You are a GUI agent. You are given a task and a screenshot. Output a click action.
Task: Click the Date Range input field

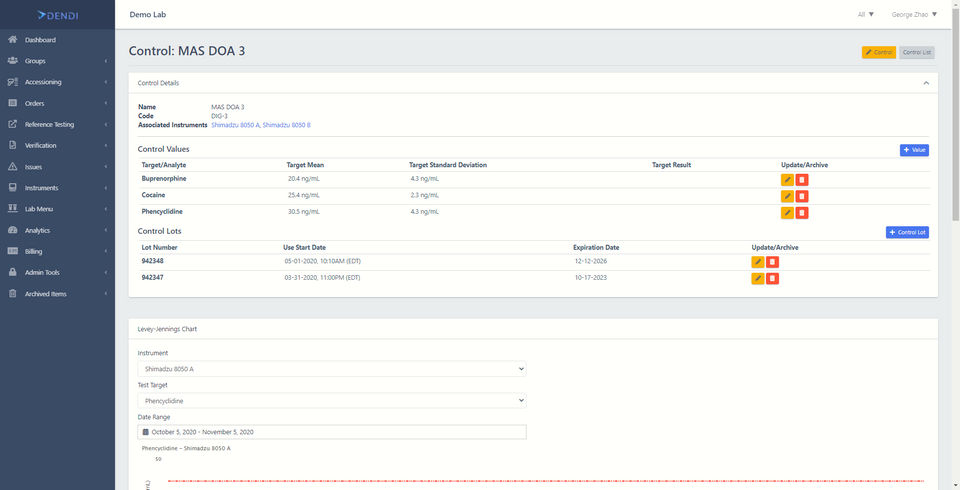click(x=332, y=432)
